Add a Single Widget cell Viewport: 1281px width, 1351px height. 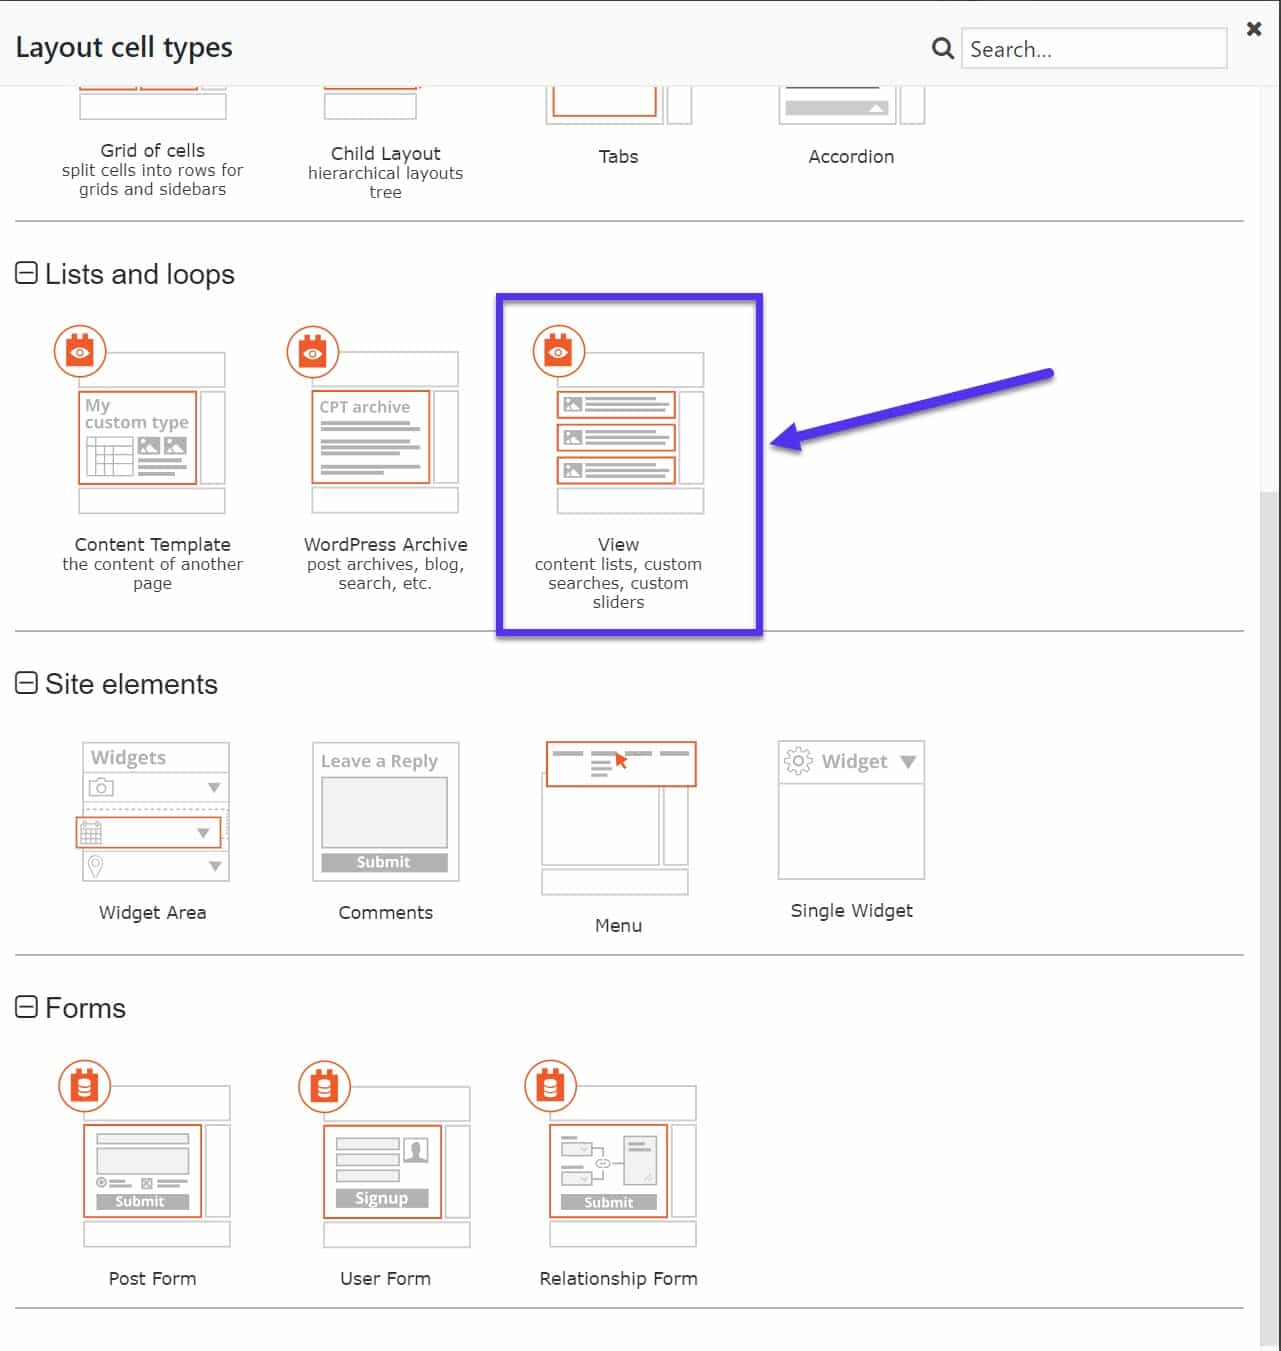(850, 812)
